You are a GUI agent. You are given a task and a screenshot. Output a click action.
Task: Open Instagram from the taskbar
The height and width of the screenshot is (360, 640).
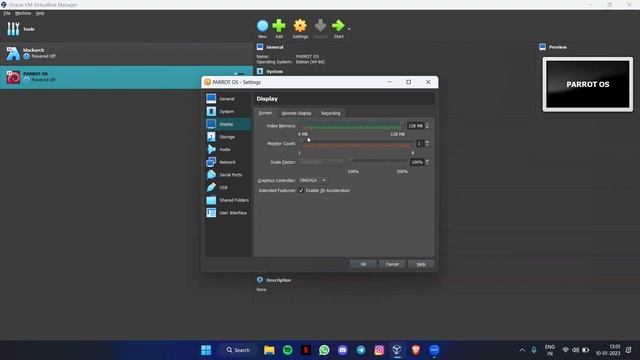[379, 350]
